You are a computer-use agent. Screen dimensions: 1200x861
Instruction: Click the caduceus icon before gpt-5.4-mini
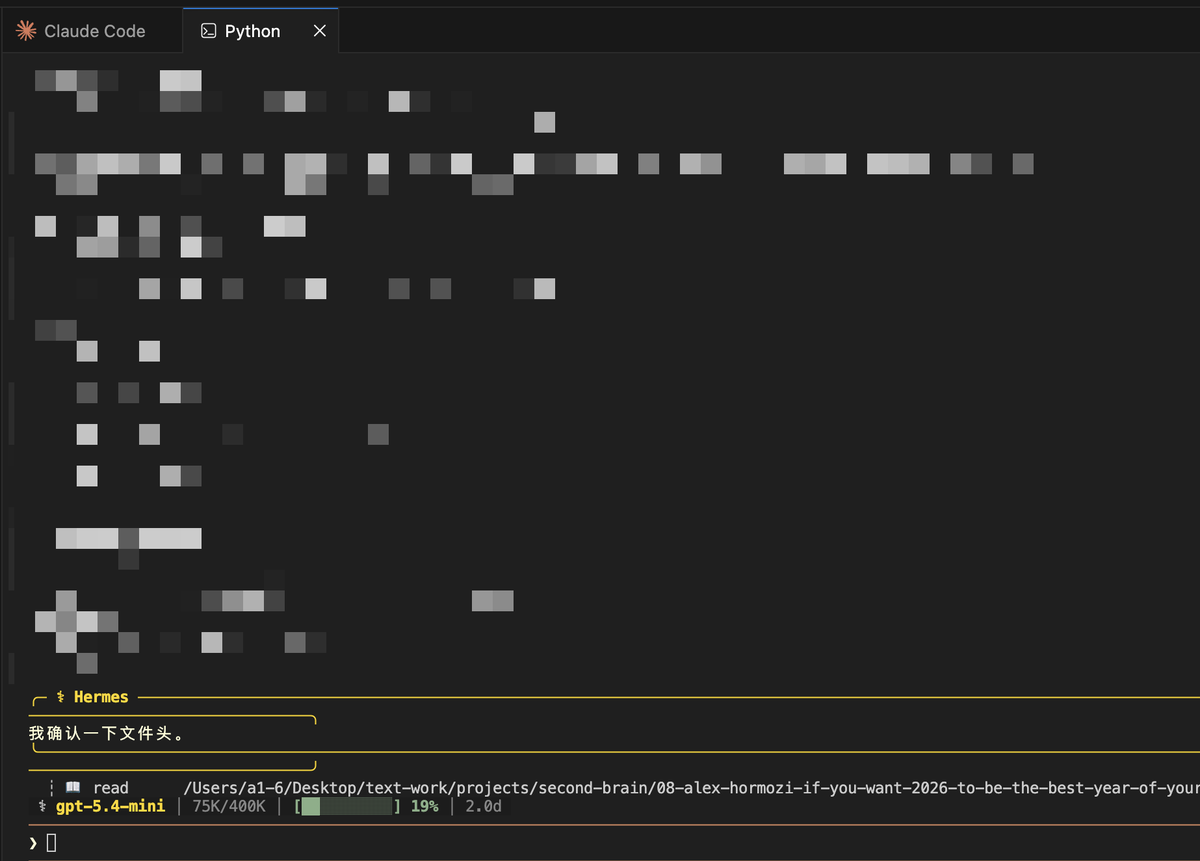42,806
